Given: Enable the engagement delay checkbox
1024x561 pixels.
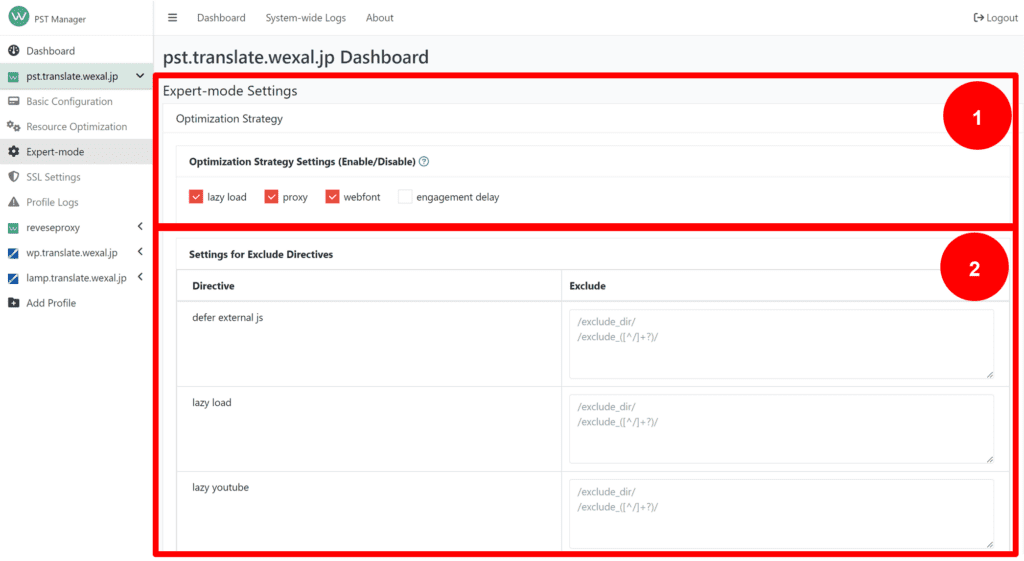Looking at the screenshot, I should 405,197.
